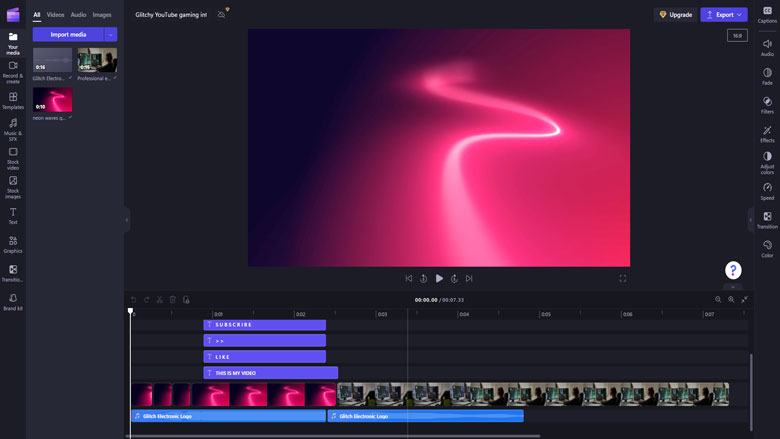Switch to the Images tab

point(102,15)
